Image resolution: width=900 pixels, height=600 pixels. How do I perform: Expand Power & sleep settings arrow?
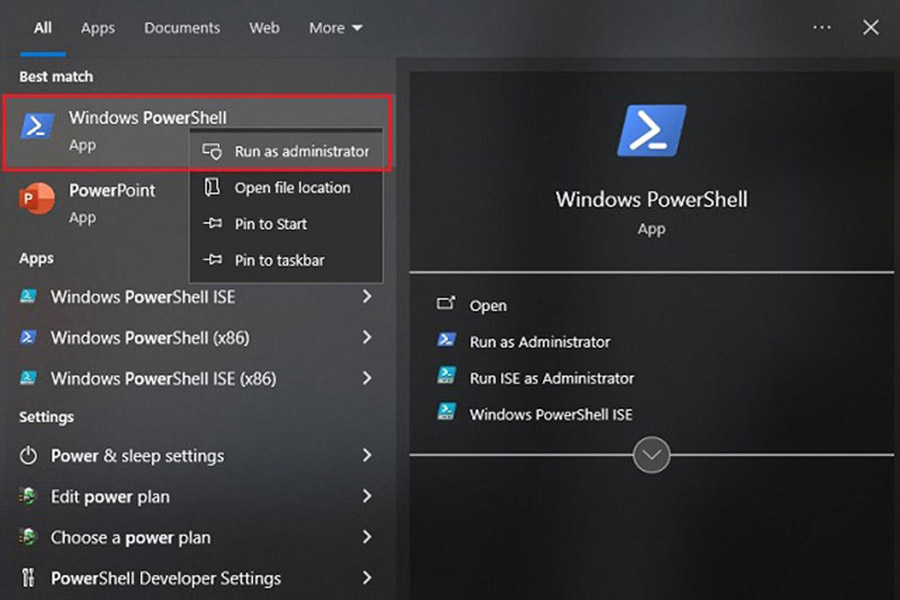click(367, 455)
